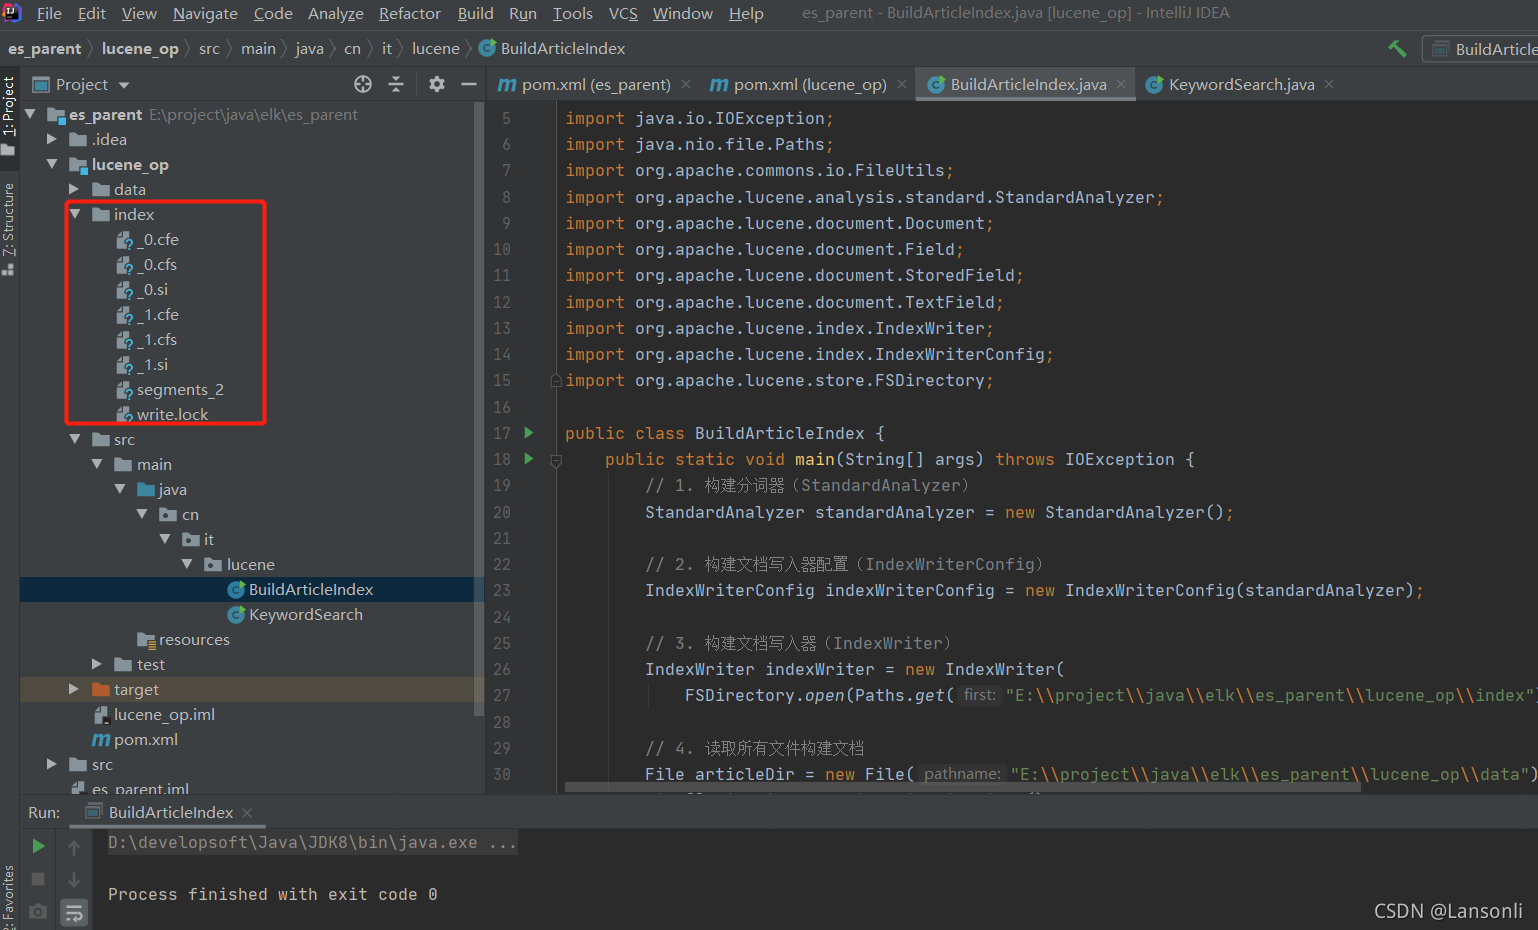Open the Navigate menu

pos(205,13)
